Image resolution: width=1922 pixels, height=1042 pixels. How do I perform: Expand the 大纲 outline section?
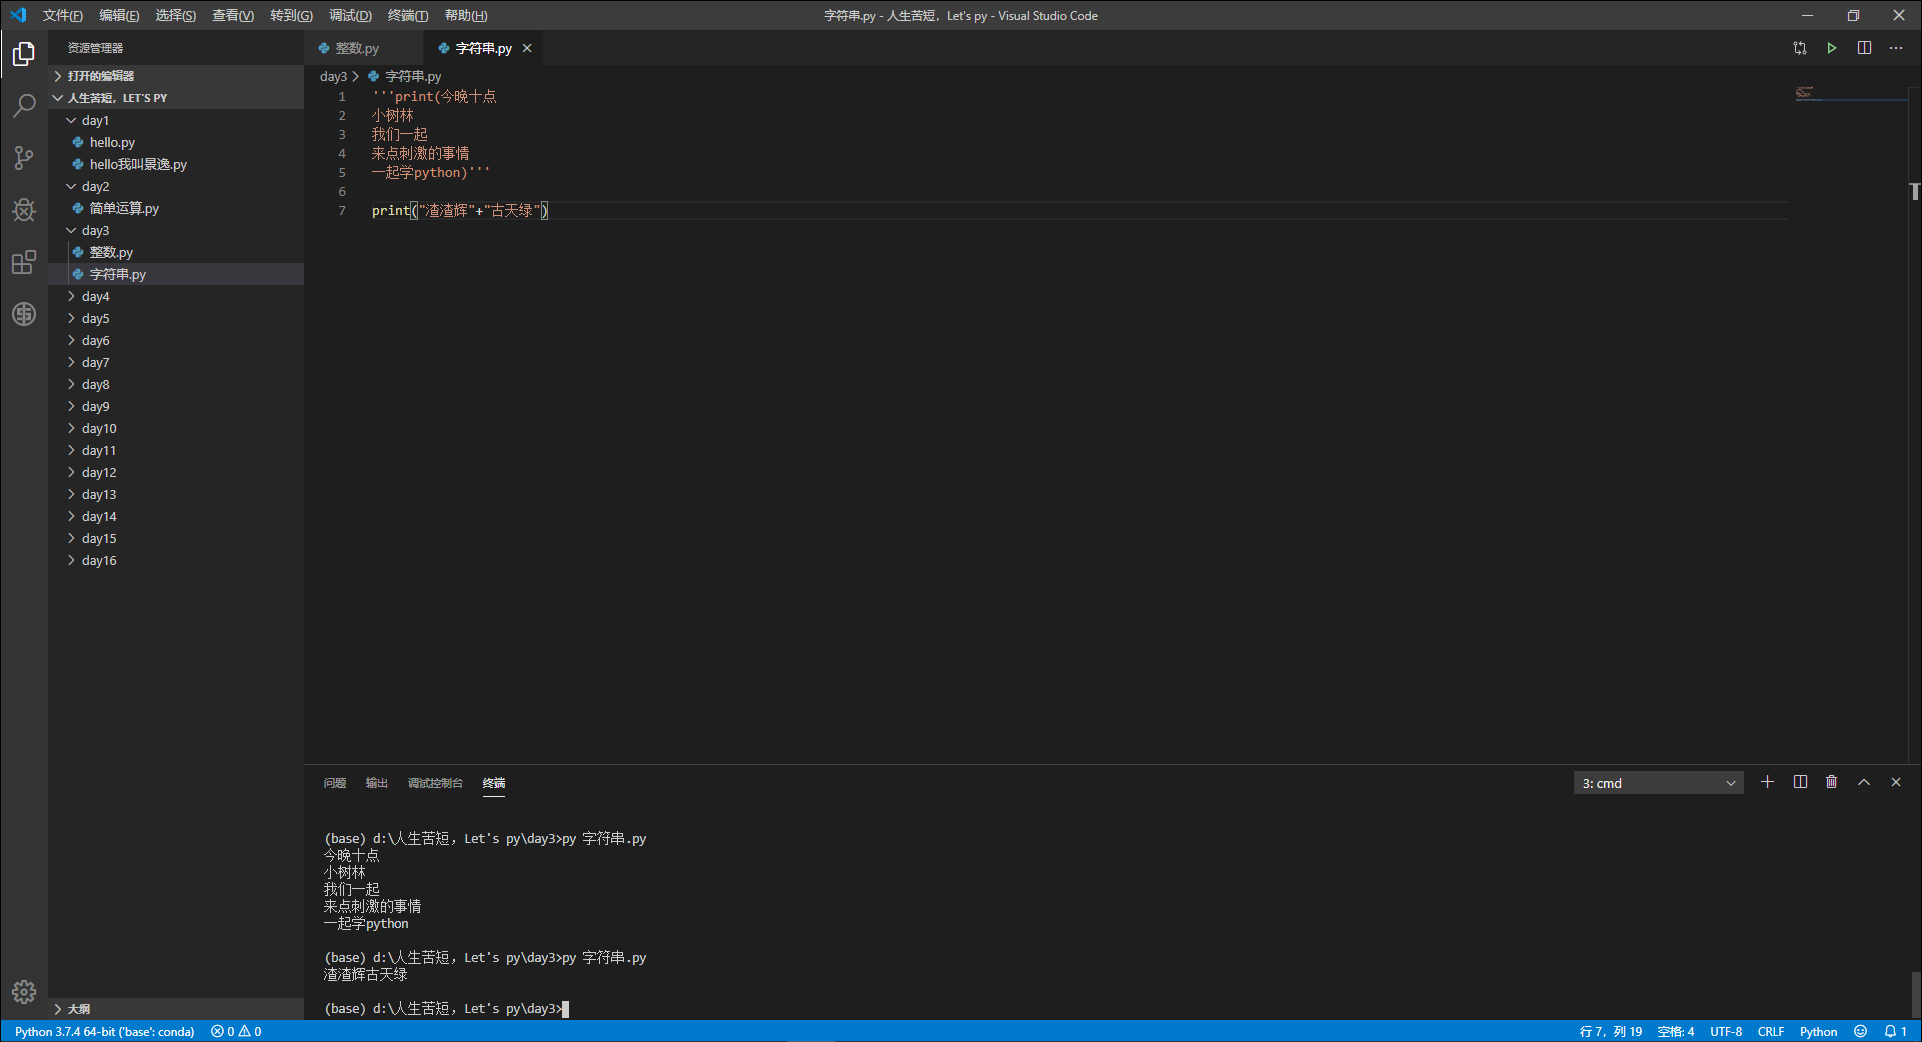point(175,1009)
